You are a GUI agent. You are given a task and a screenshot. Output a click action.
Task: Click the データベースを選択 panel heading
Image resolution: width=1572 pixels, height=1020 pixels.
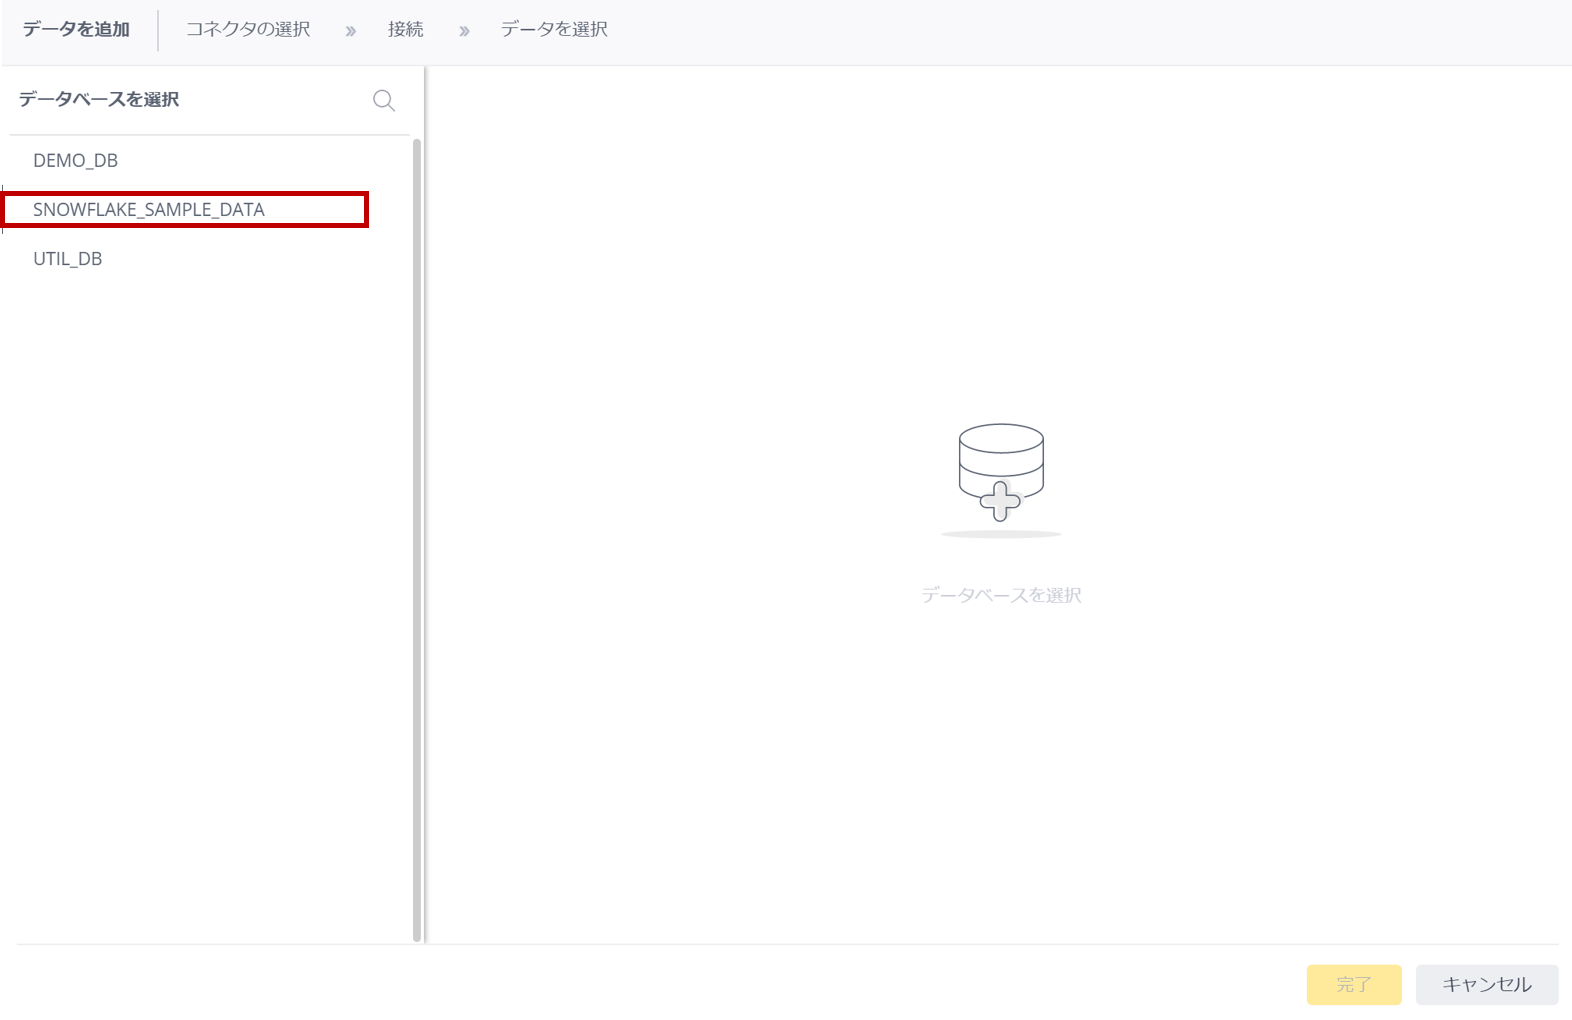(99, 100)
